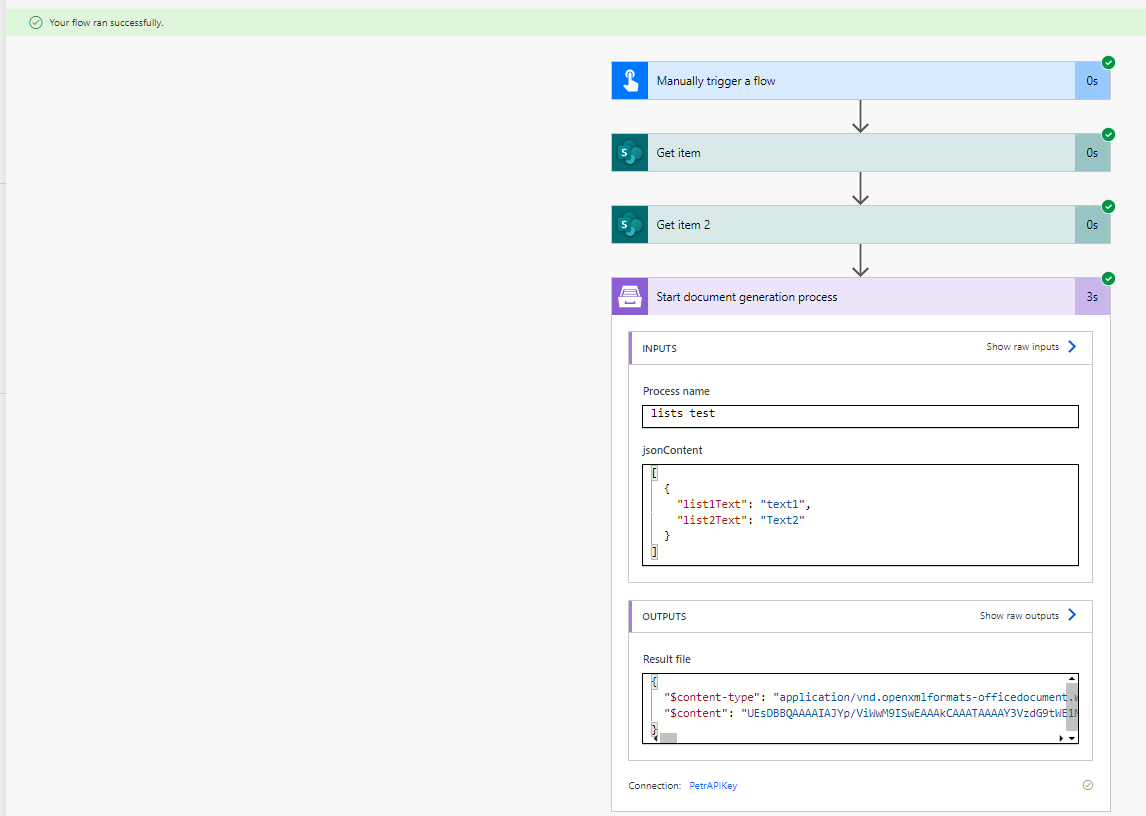
Task: Show raw outputs of the document step
Action: pos(1028,616)
